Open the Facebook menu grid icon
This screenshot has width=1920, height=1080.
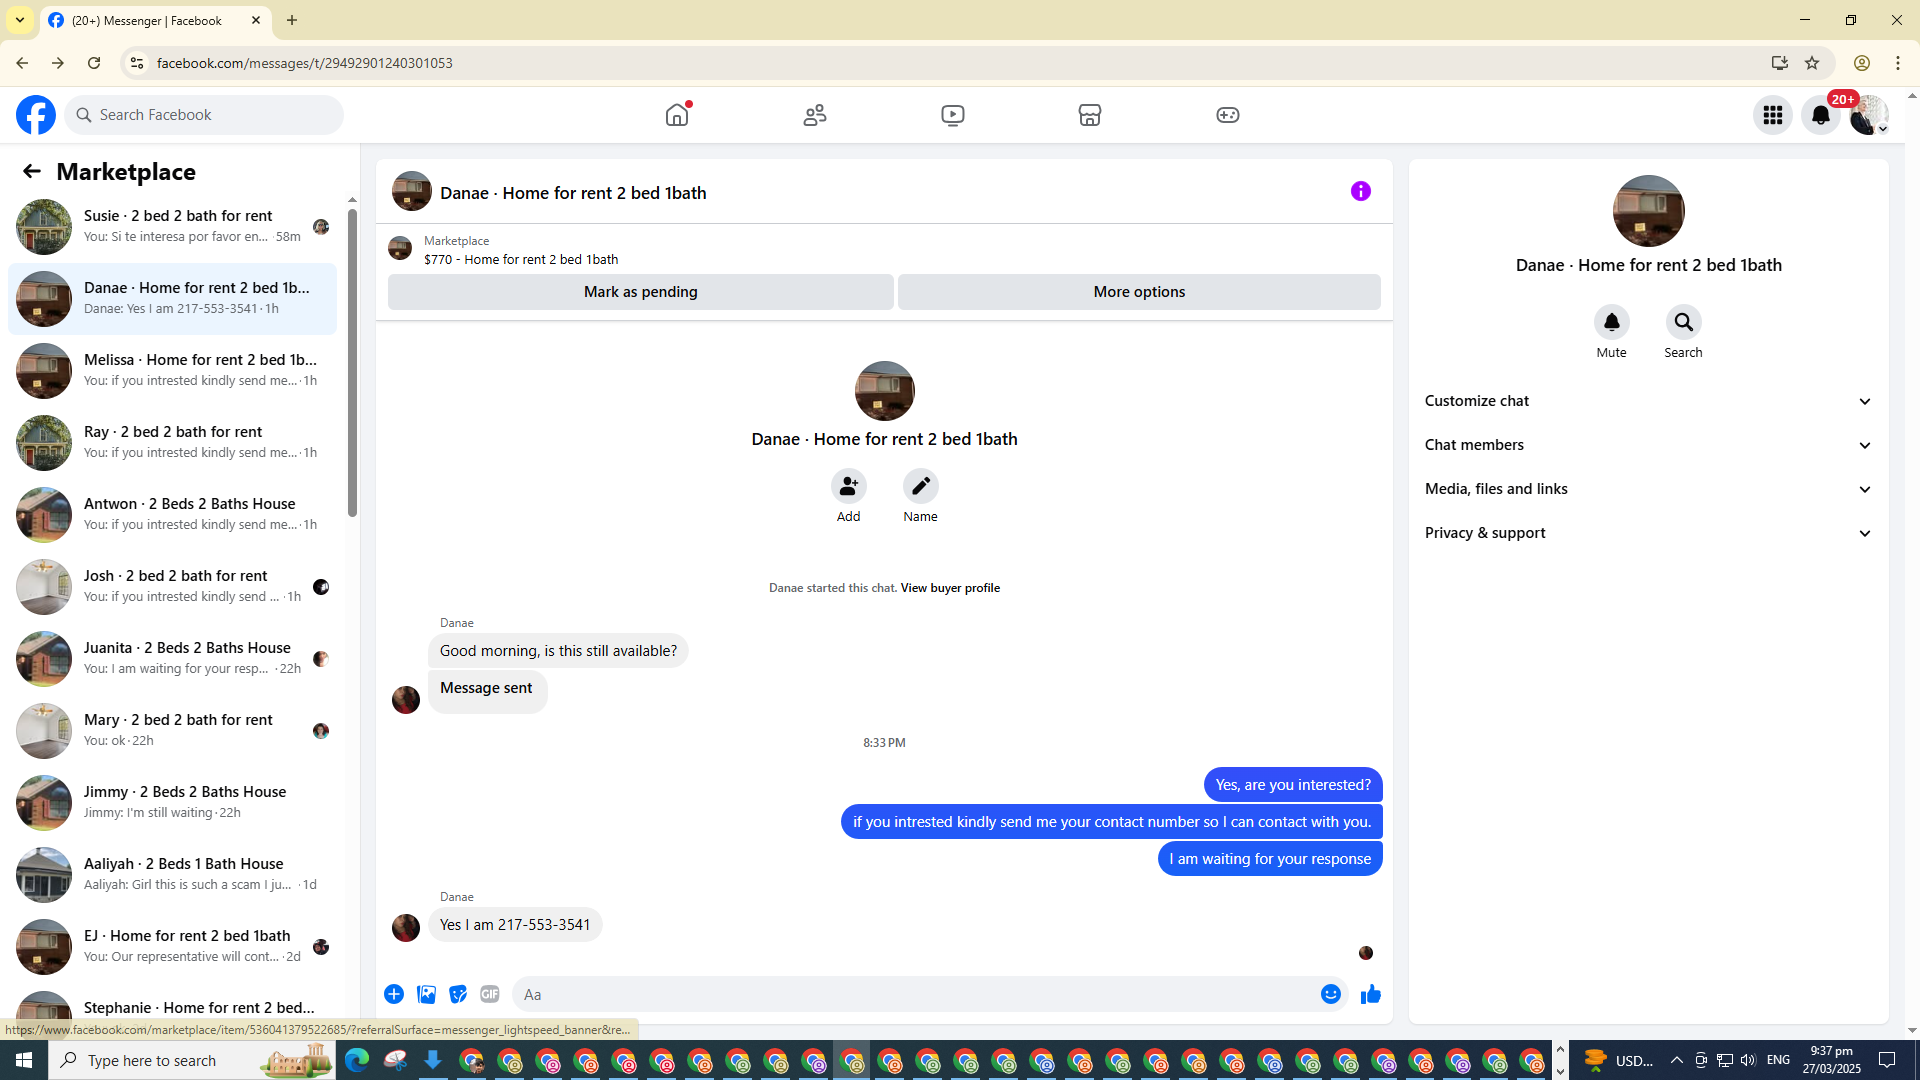click(x=1773, y=115)
